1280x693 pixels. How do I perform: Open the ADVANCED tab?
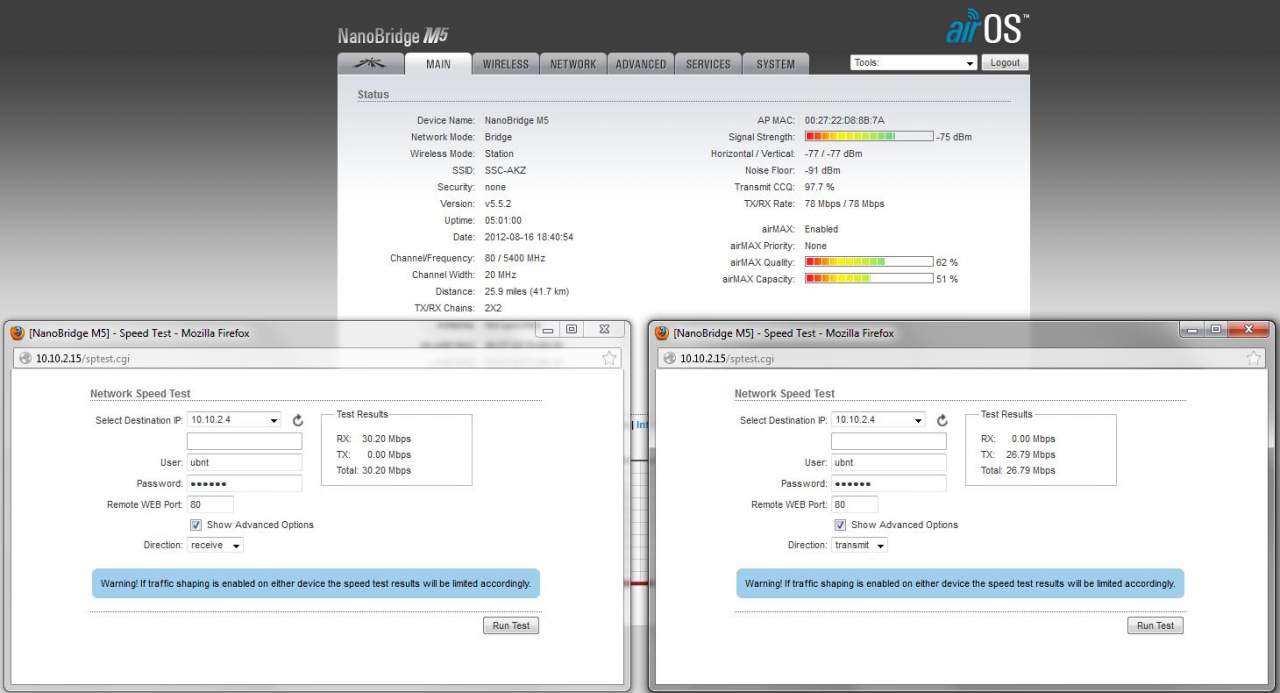640,64
